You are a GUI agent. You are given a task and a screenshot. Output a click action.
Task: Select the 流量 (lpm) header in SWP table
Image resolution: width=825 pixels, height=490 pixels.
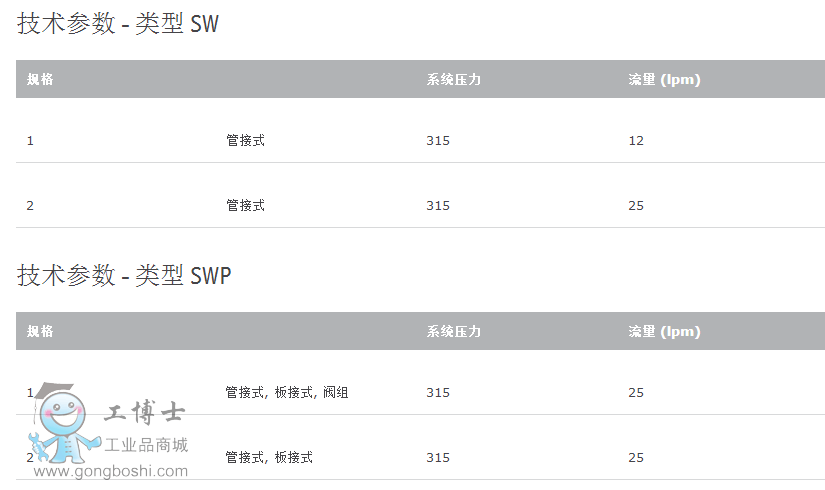pyautogui.click(x=665, y=332)
